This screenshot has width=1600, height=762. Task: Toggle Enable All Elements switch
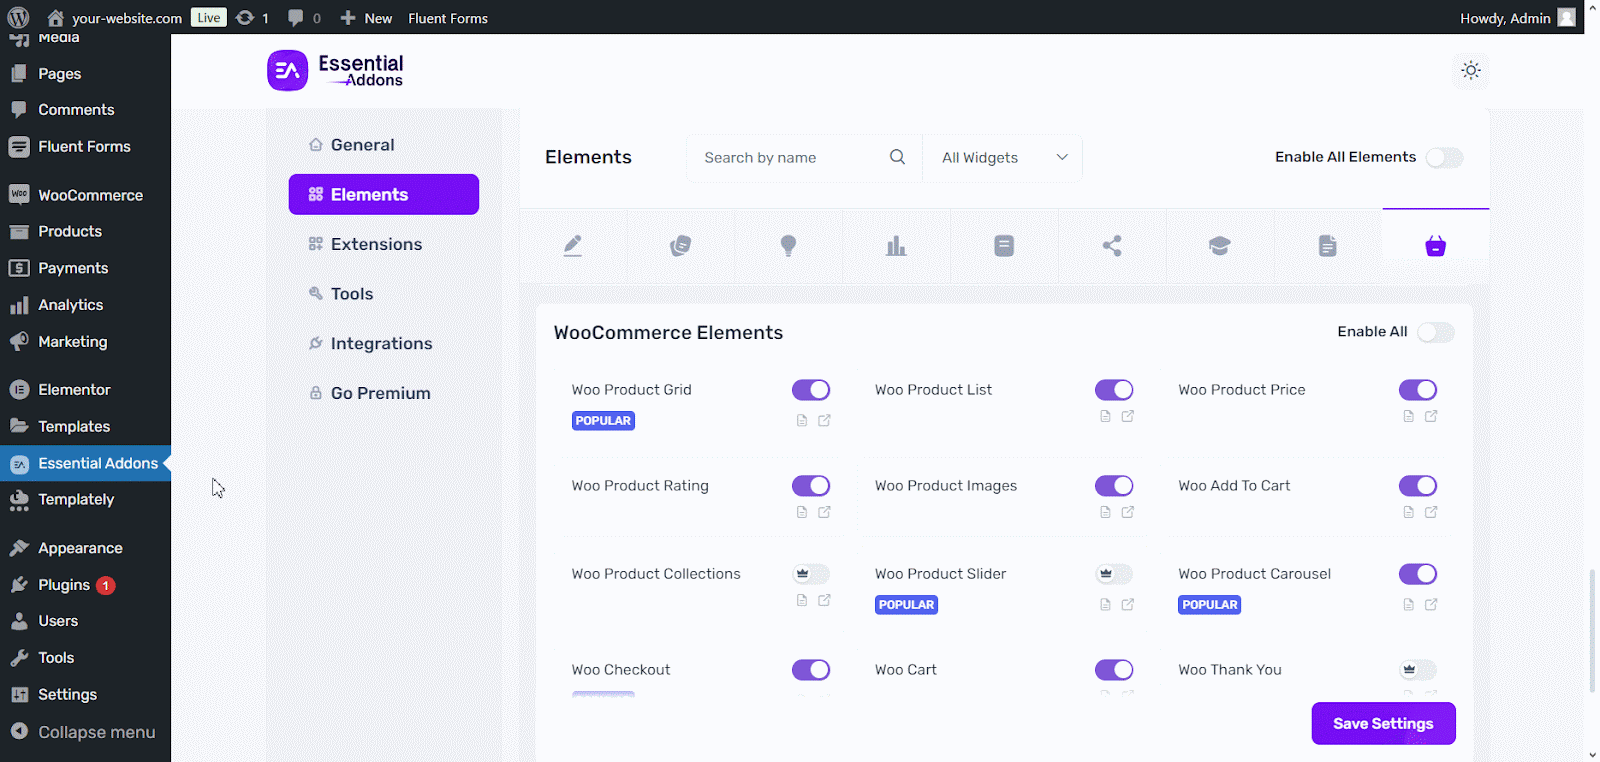pos(1444,157)
